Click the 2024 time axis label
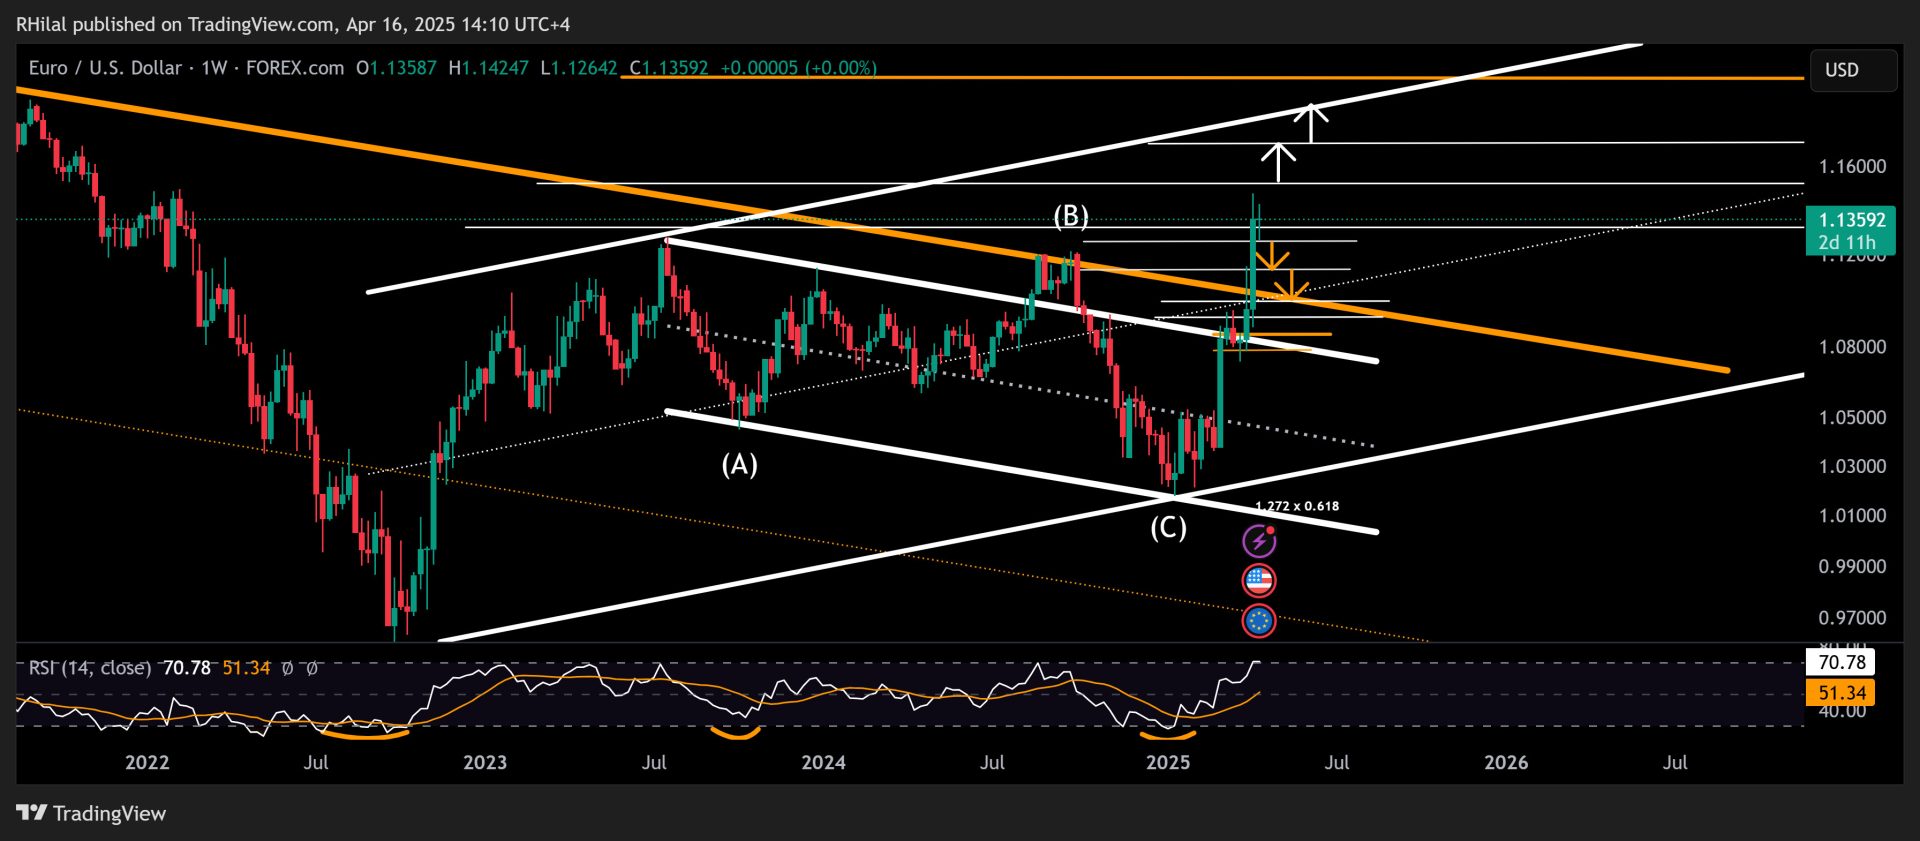1920x841 pixels. tap(823, 762)
